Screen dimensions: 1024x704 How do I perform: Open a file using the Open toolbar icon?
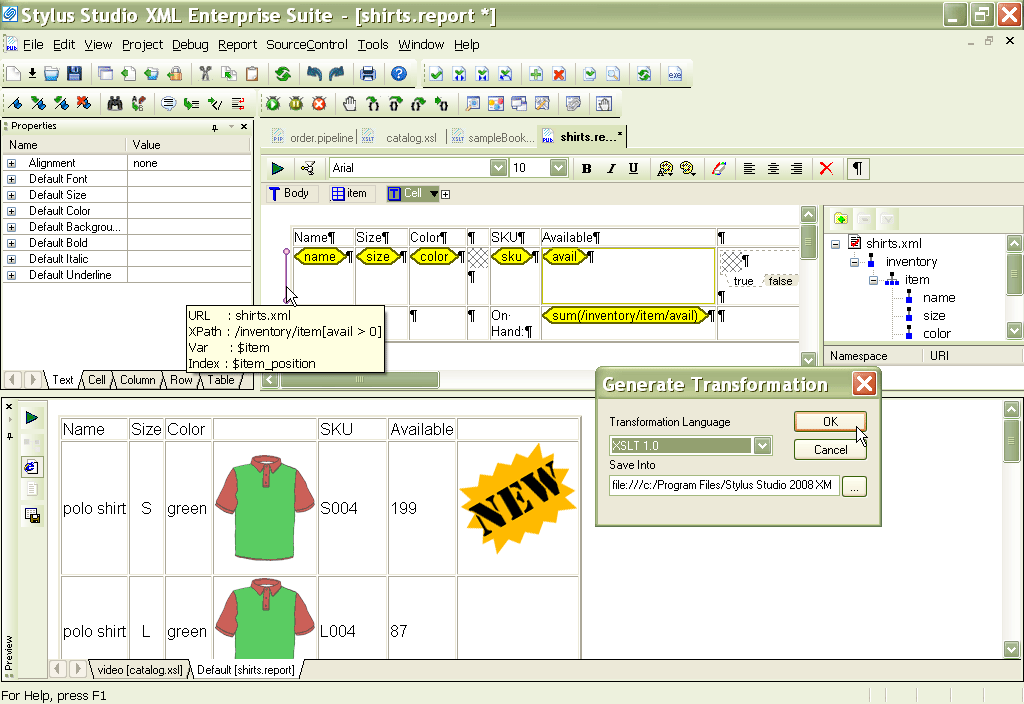51,73
